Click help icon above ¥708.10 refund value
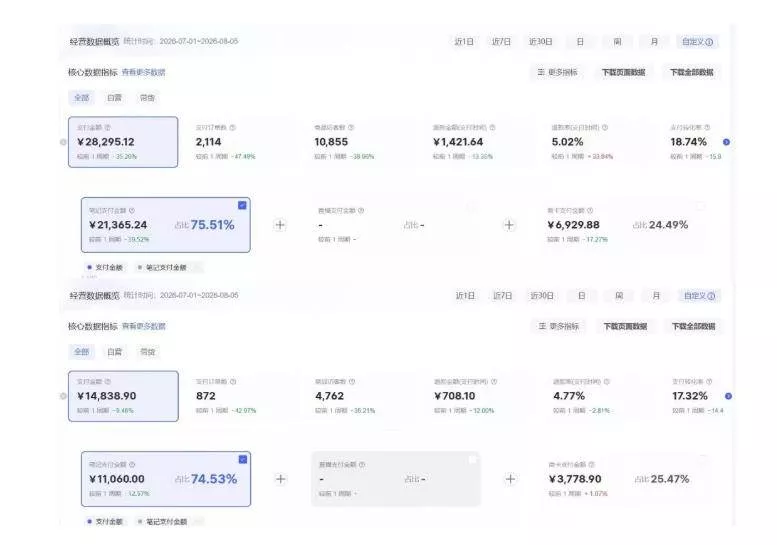777x545 pixels. pos(494,382)
